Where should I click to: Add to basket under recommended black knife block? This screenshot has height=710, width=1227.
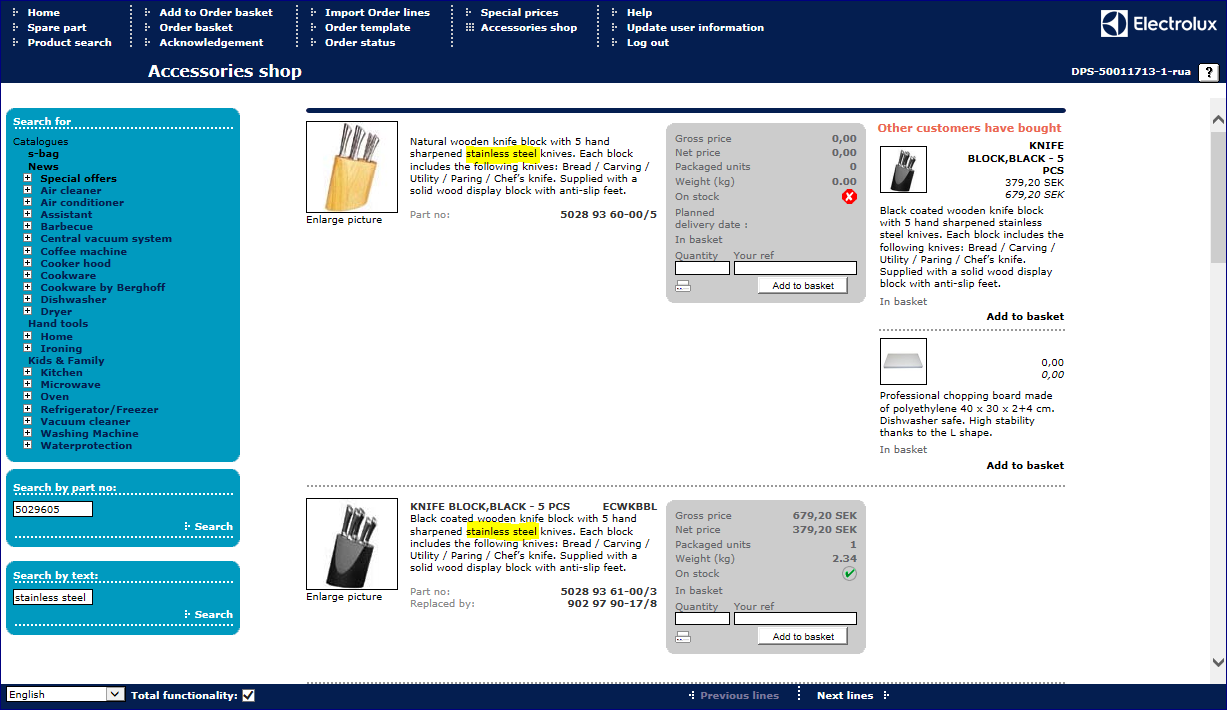point(1025,316)
